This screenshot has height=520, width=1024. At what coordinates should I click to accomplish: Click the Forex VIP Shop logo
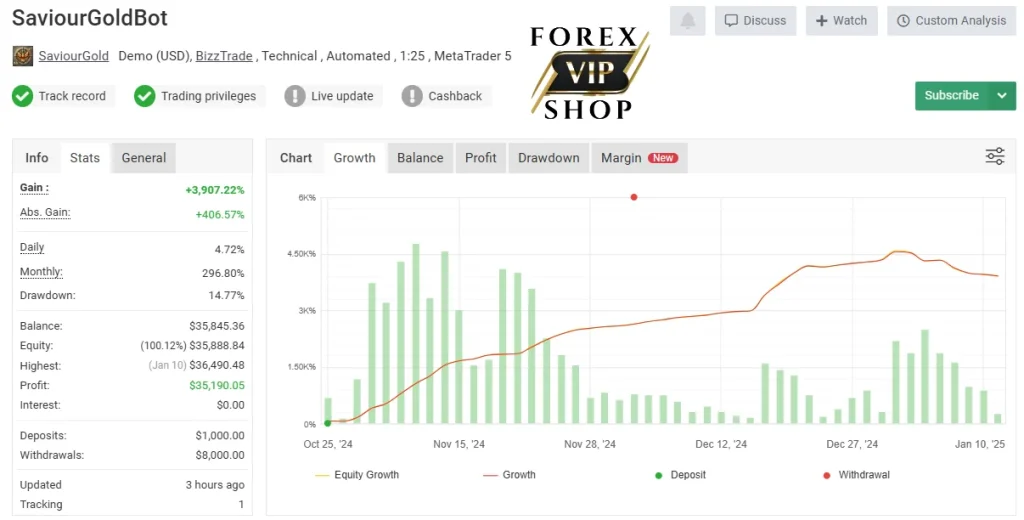pyautogui.click(x=589, y=73)
